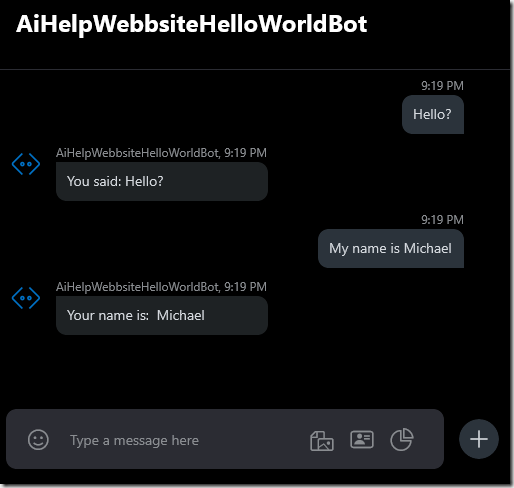This screenshot has width=514, height=488.
Task: Select the "You said: Hello?" bot reply
Action: 162,181
